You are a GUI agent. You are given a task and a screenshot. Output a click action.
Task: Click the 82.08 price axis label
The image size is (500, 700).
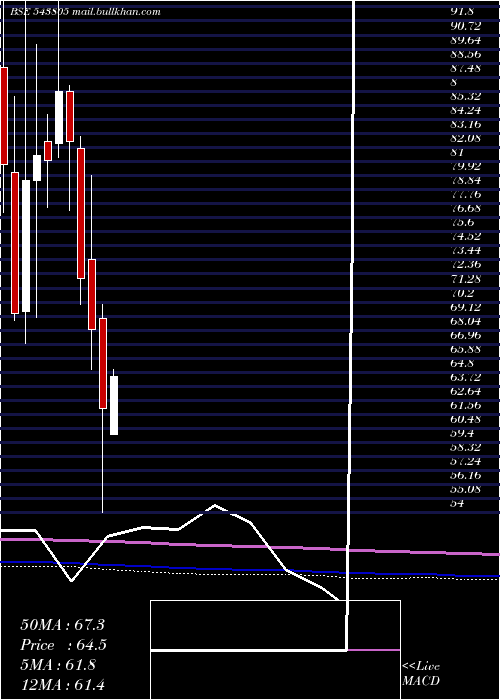[465, 138]
